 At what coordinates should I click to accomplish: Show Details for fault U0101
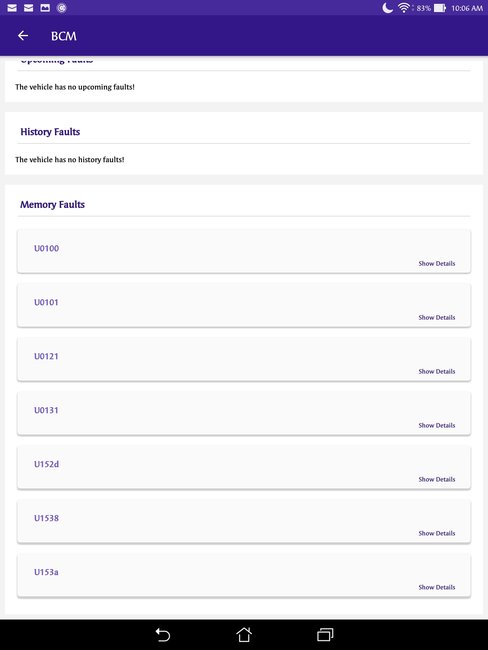point(437,317)
